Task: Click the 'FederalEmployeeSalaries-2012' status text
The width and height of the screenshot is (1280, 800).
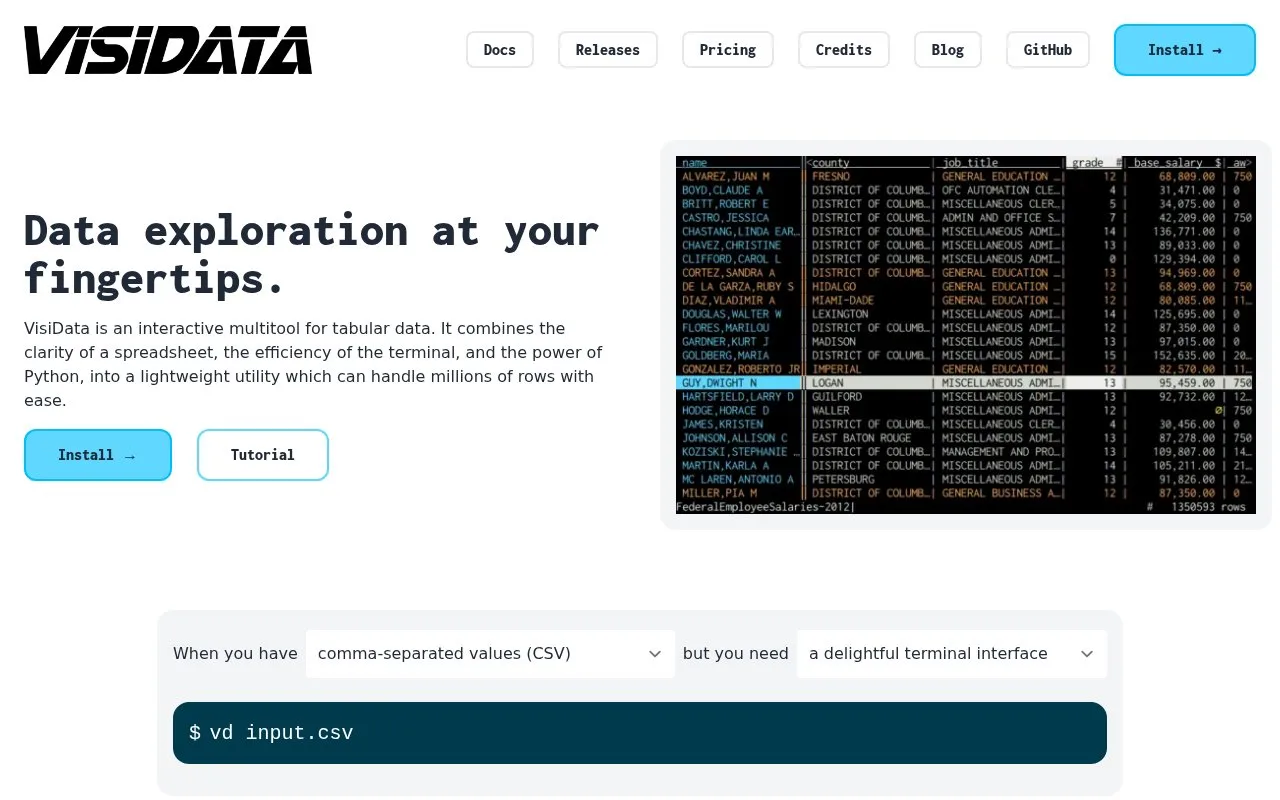Action: pyautogui.click(x=765, y=507)
